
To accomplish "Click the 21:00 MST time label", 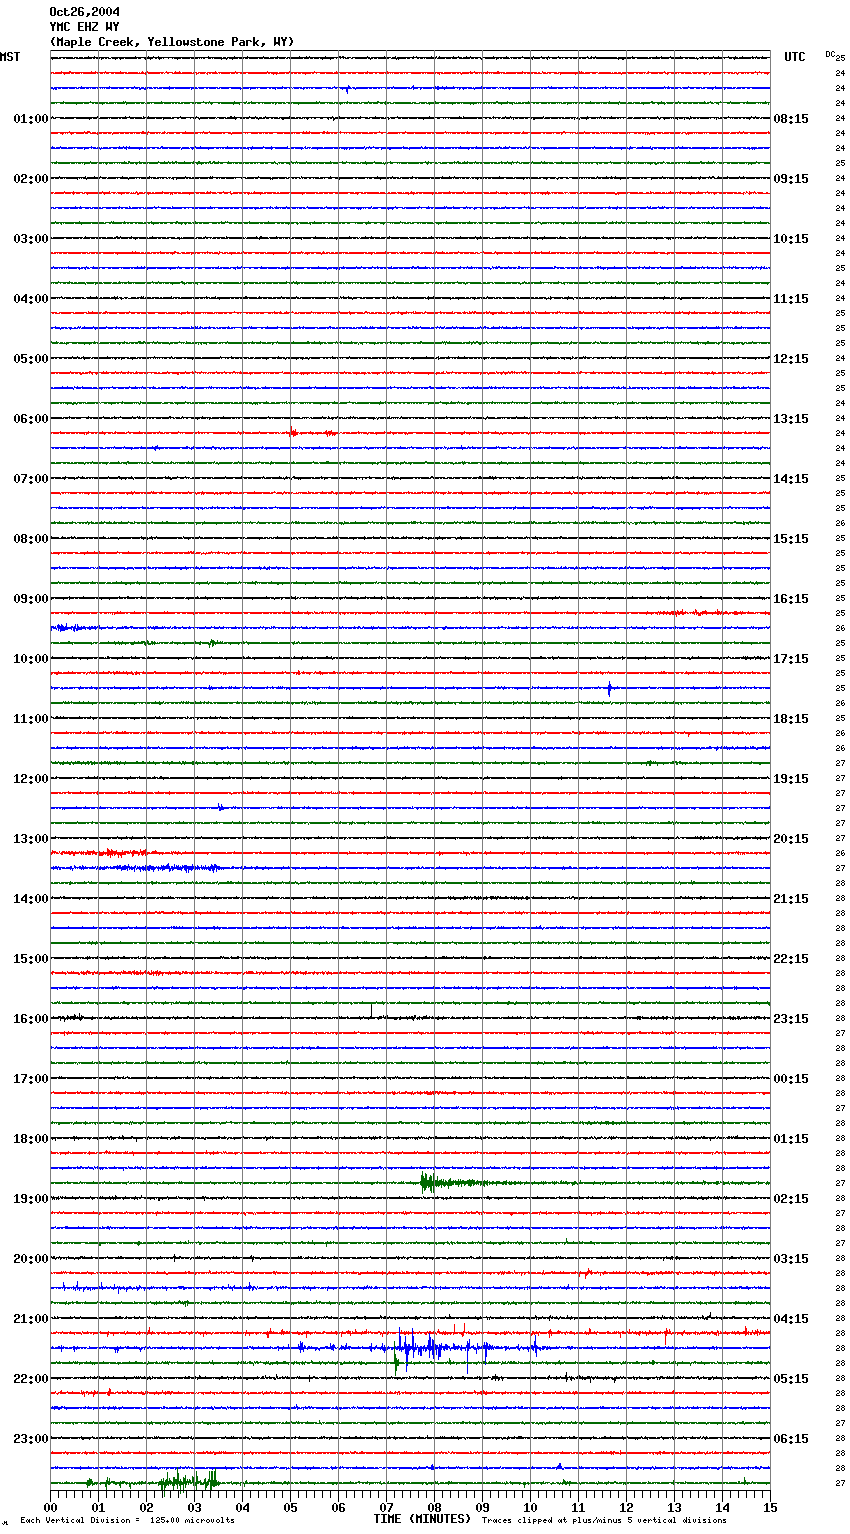I will pos(31,1319).
